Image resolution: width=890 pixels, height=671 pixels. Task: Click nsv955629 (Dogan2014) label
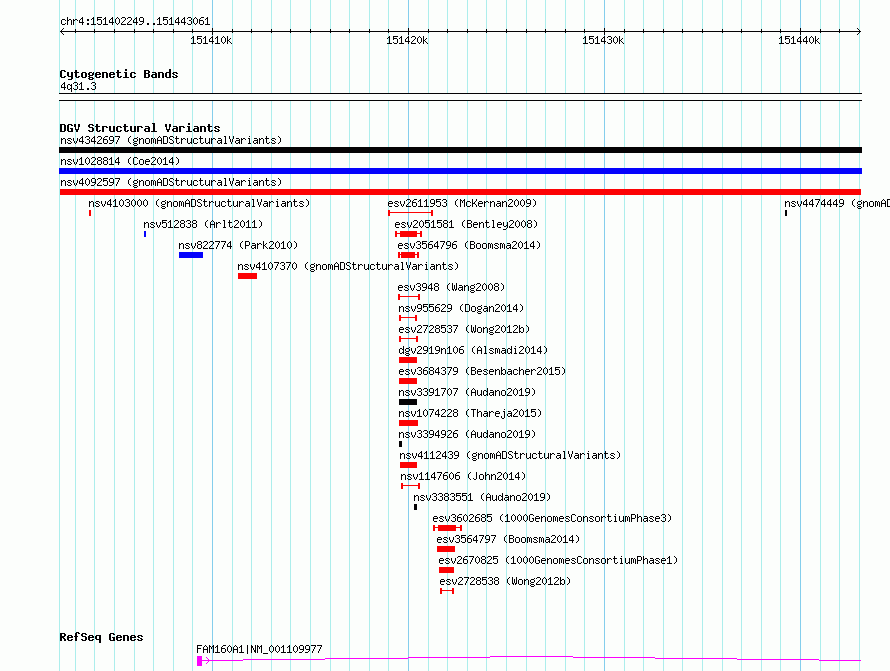[x=461, y=308]
